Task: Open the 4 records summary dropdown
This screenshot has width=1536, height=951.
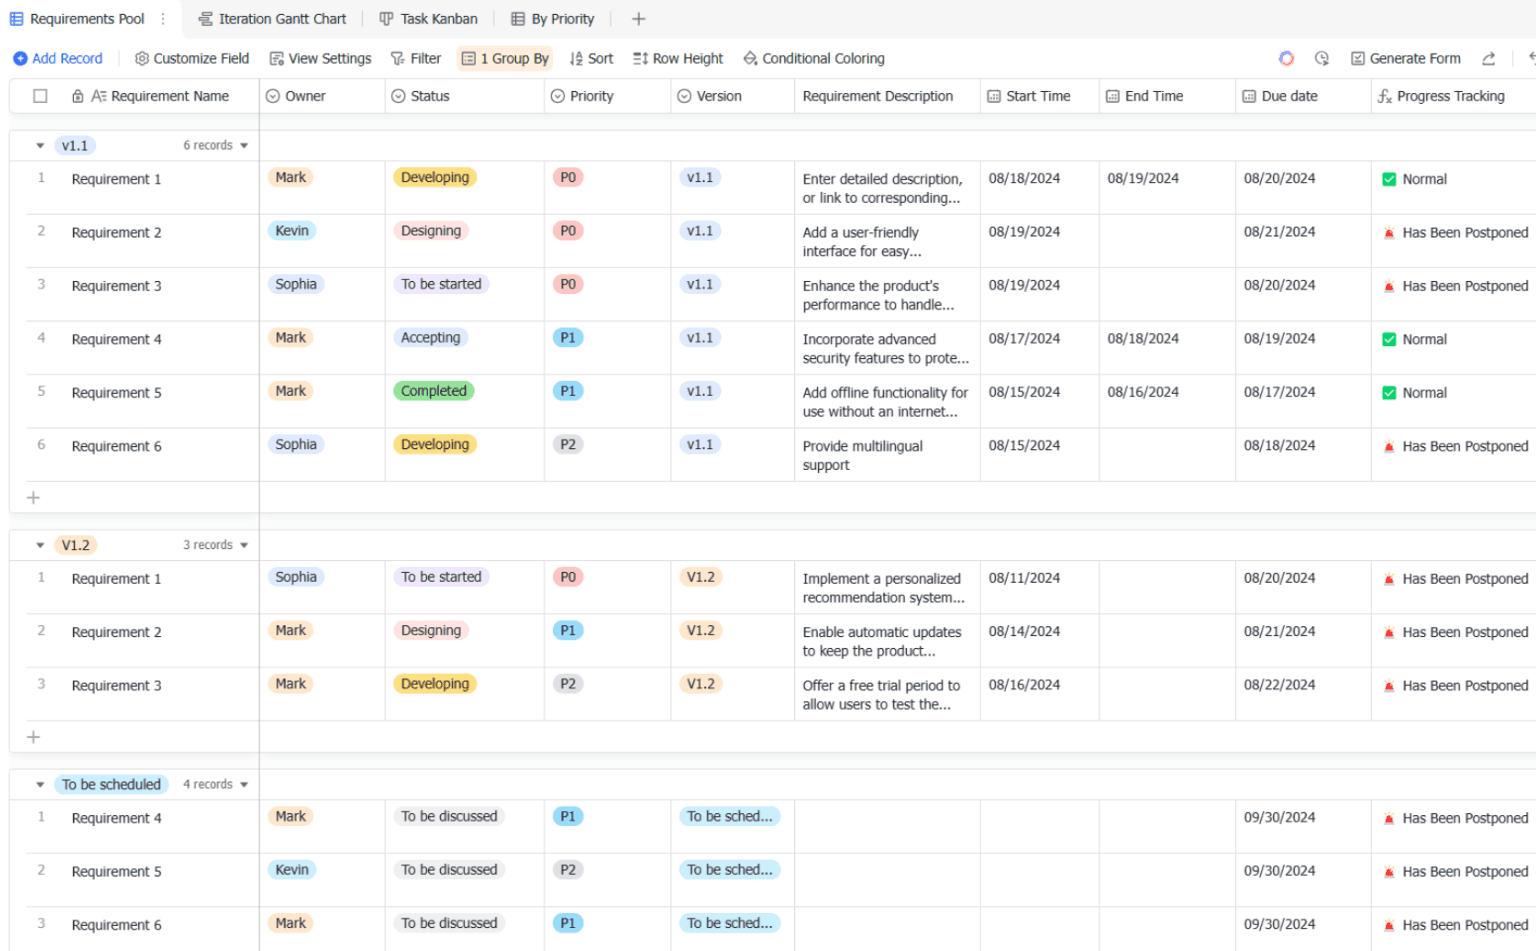Action: [x=215, y=785]
